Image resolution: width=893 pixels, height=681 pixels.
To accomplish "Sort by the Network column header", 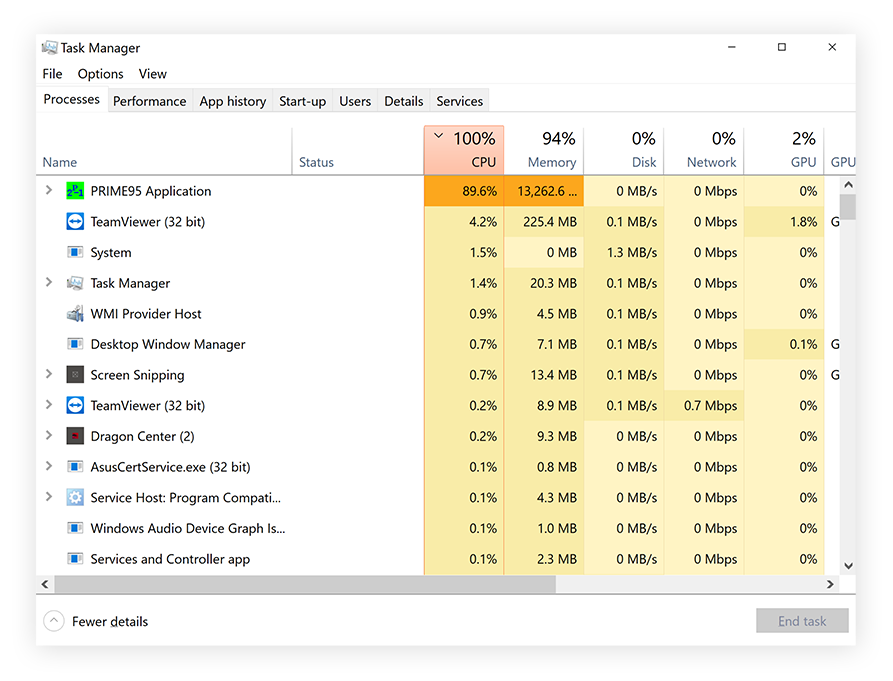I will coord(704,150).
